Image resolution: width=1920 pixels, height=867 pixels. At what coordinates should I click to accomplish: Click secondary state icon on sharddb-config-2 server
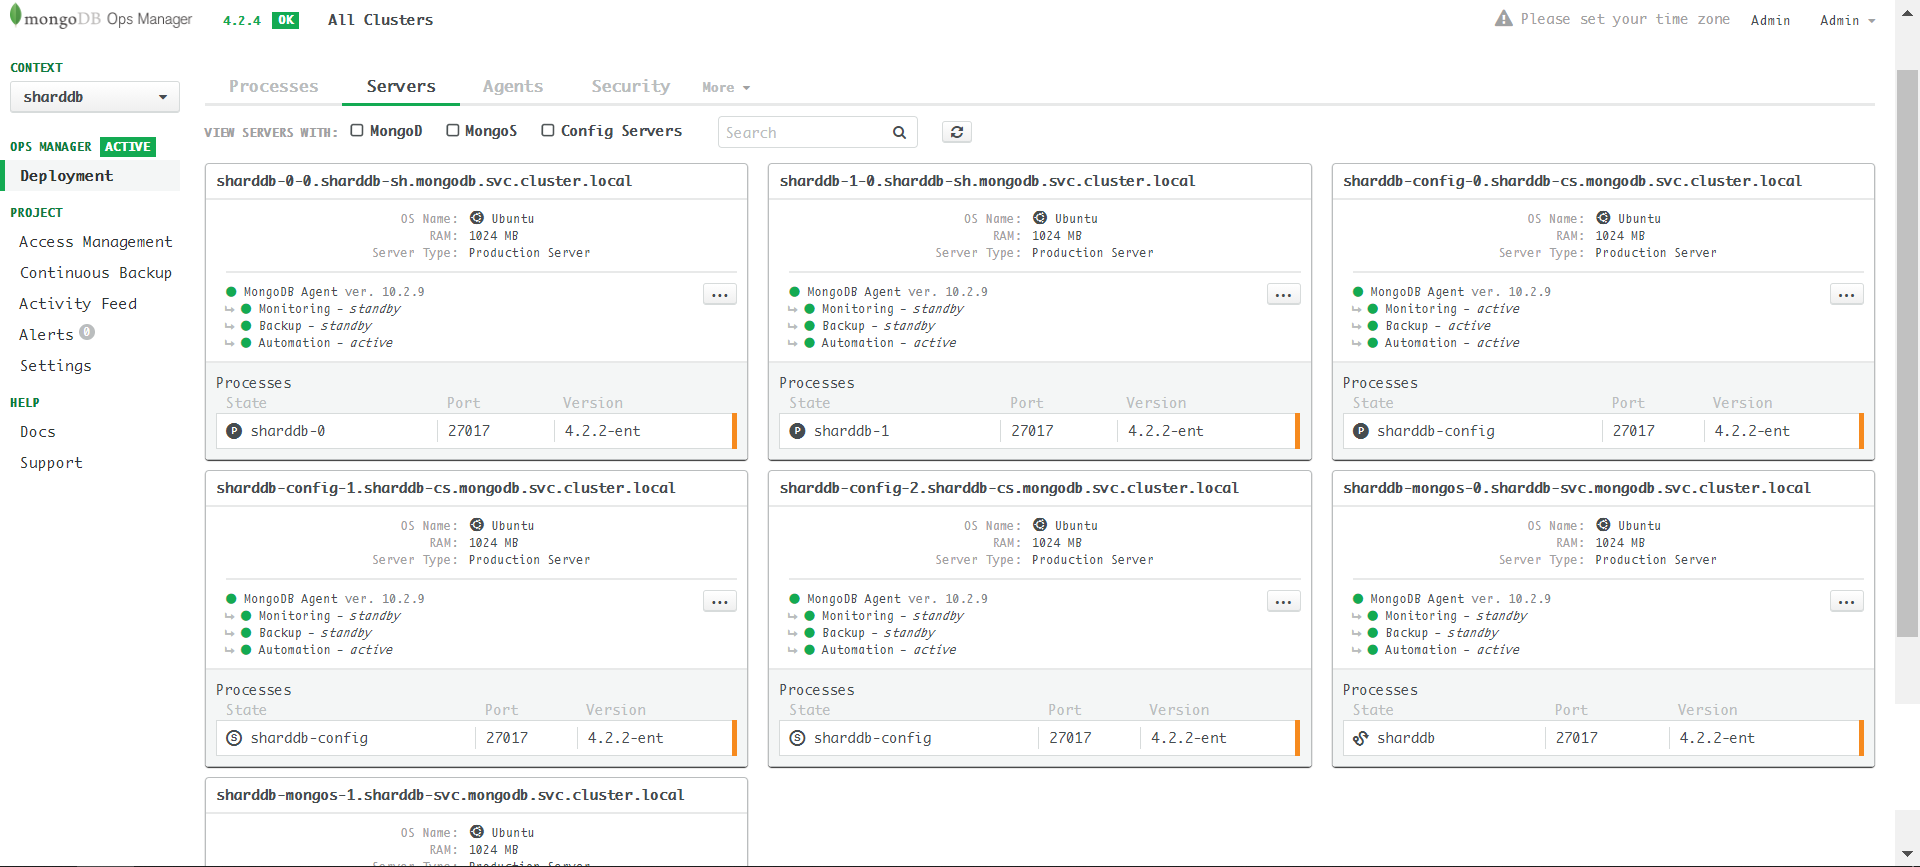(x=797, y=738)
